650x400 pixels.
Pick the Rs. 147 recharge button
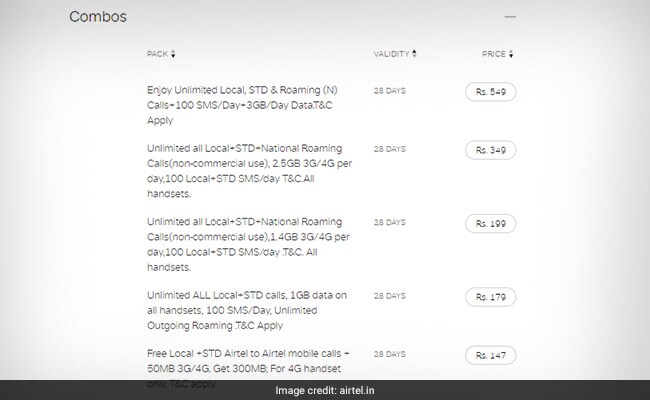(490, 355)
